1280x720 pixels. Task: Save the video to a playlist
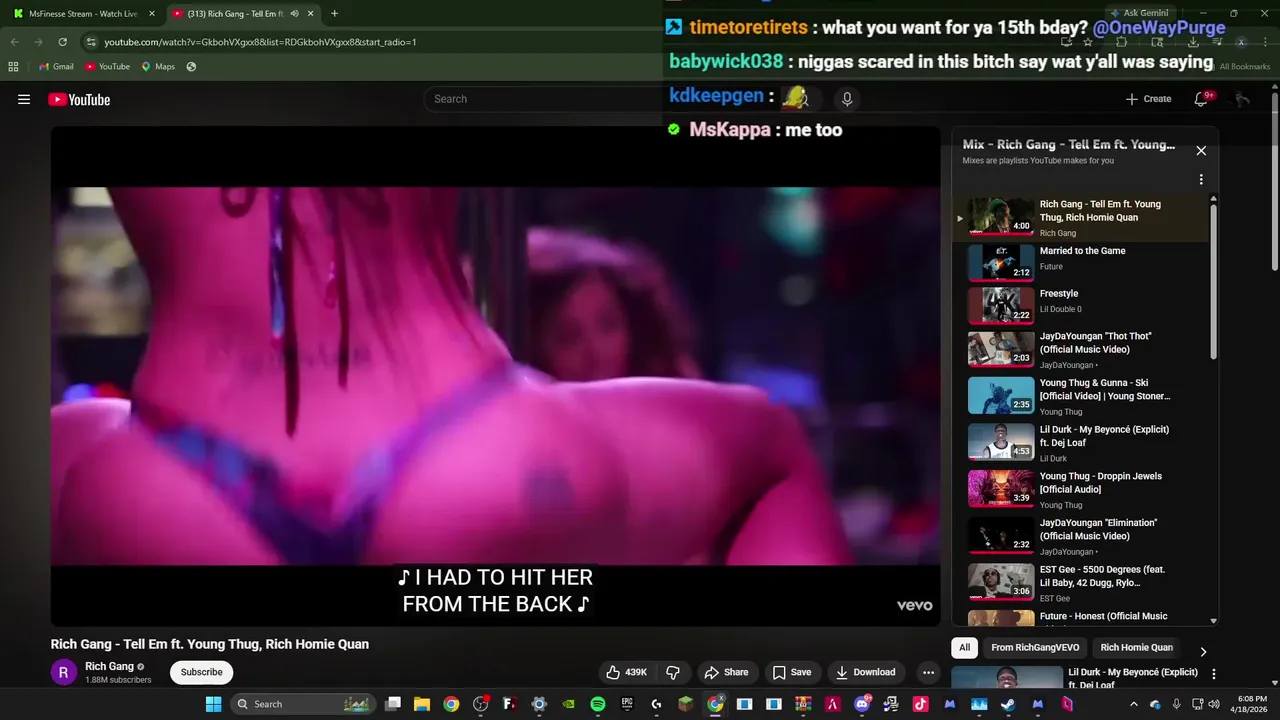791,672
